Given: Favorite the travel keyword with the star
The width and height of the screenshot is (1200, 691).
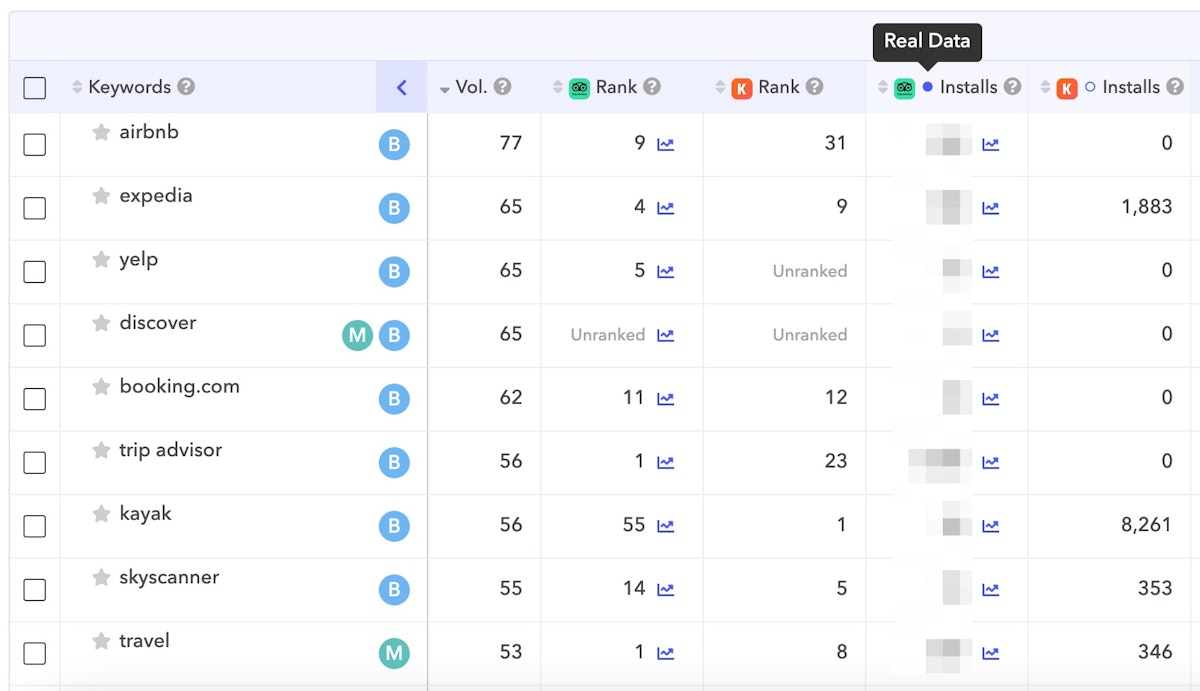Looking at the screenshot, I should (x=101, y=641).
